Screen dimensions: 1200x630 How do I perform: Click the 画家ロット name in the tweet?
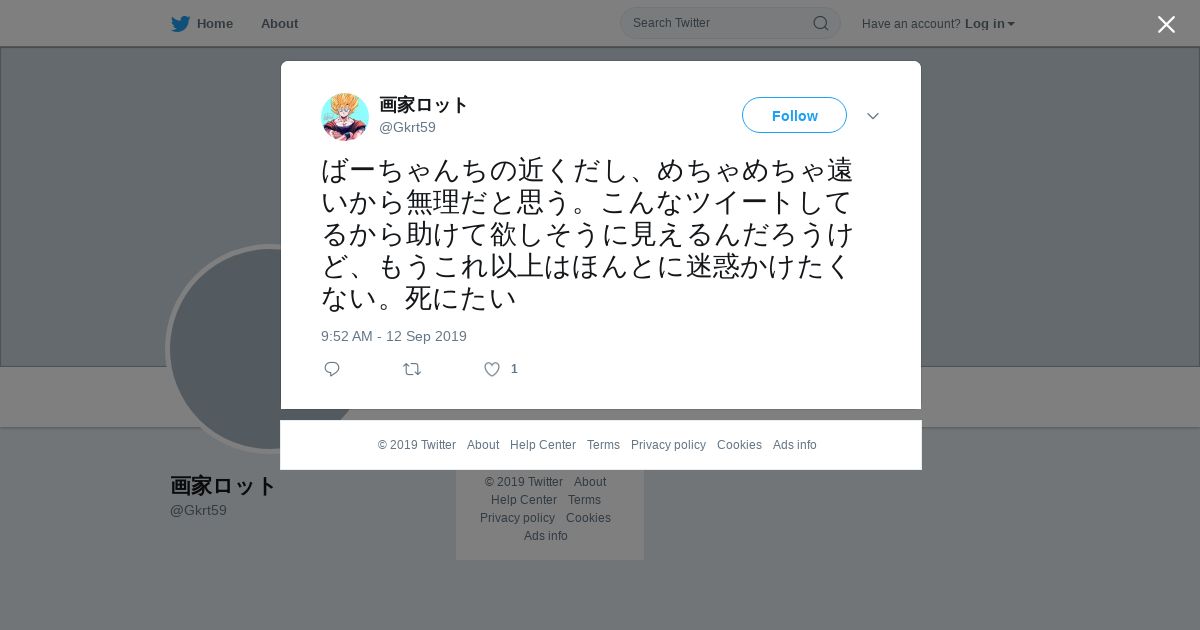[424, 105]
